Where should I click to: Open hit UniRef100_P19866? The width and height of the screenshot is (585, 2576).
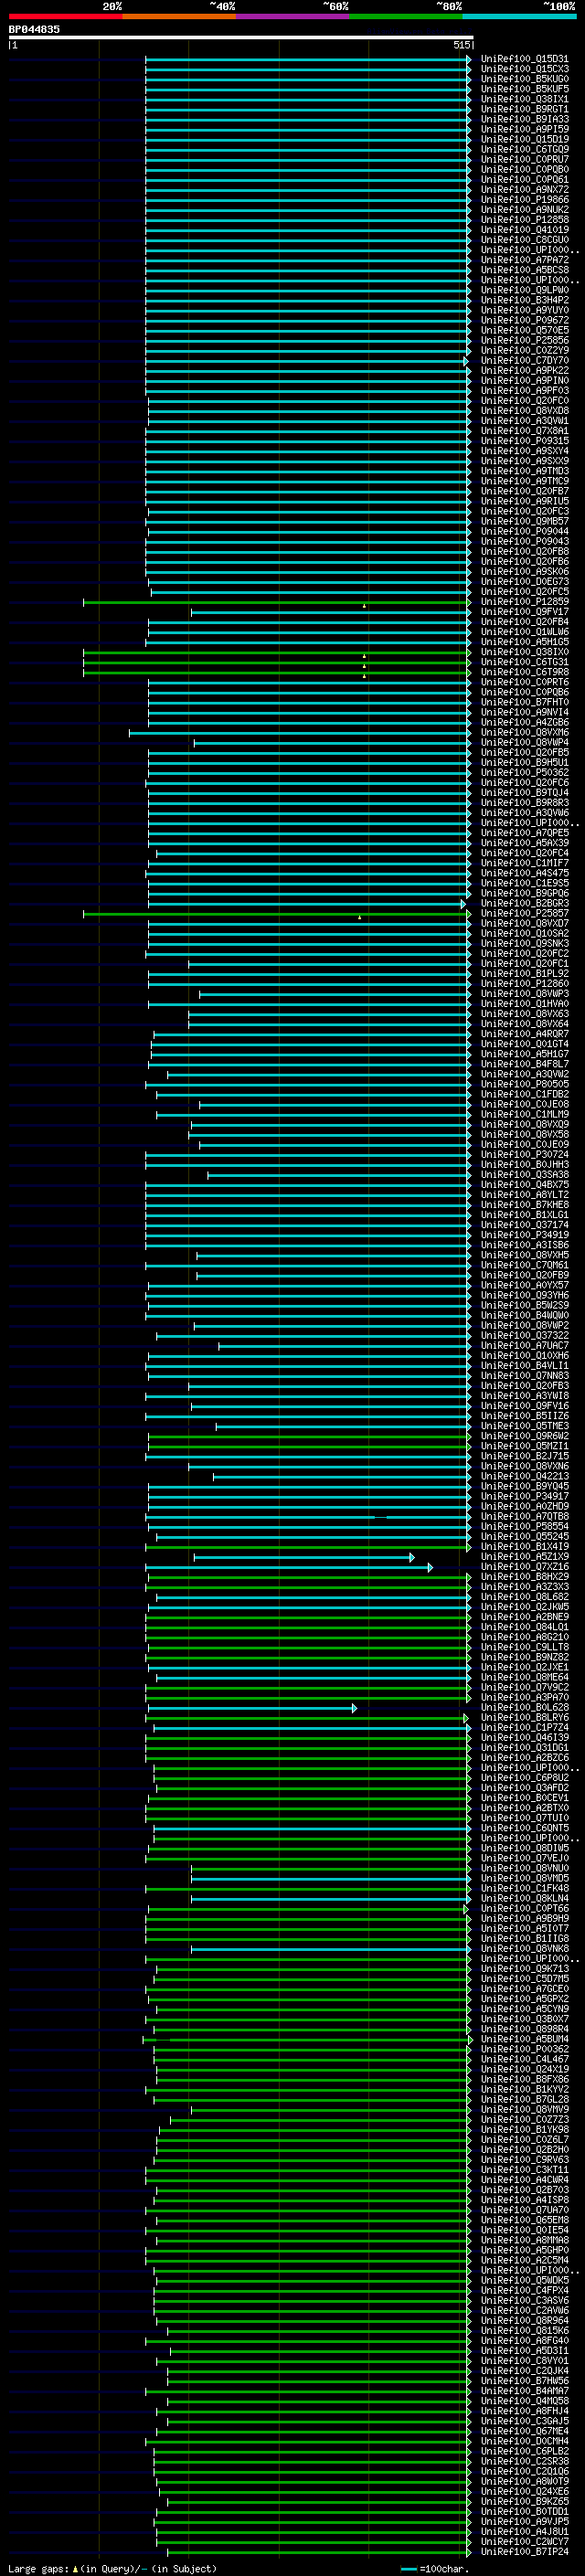click(525, 200)
